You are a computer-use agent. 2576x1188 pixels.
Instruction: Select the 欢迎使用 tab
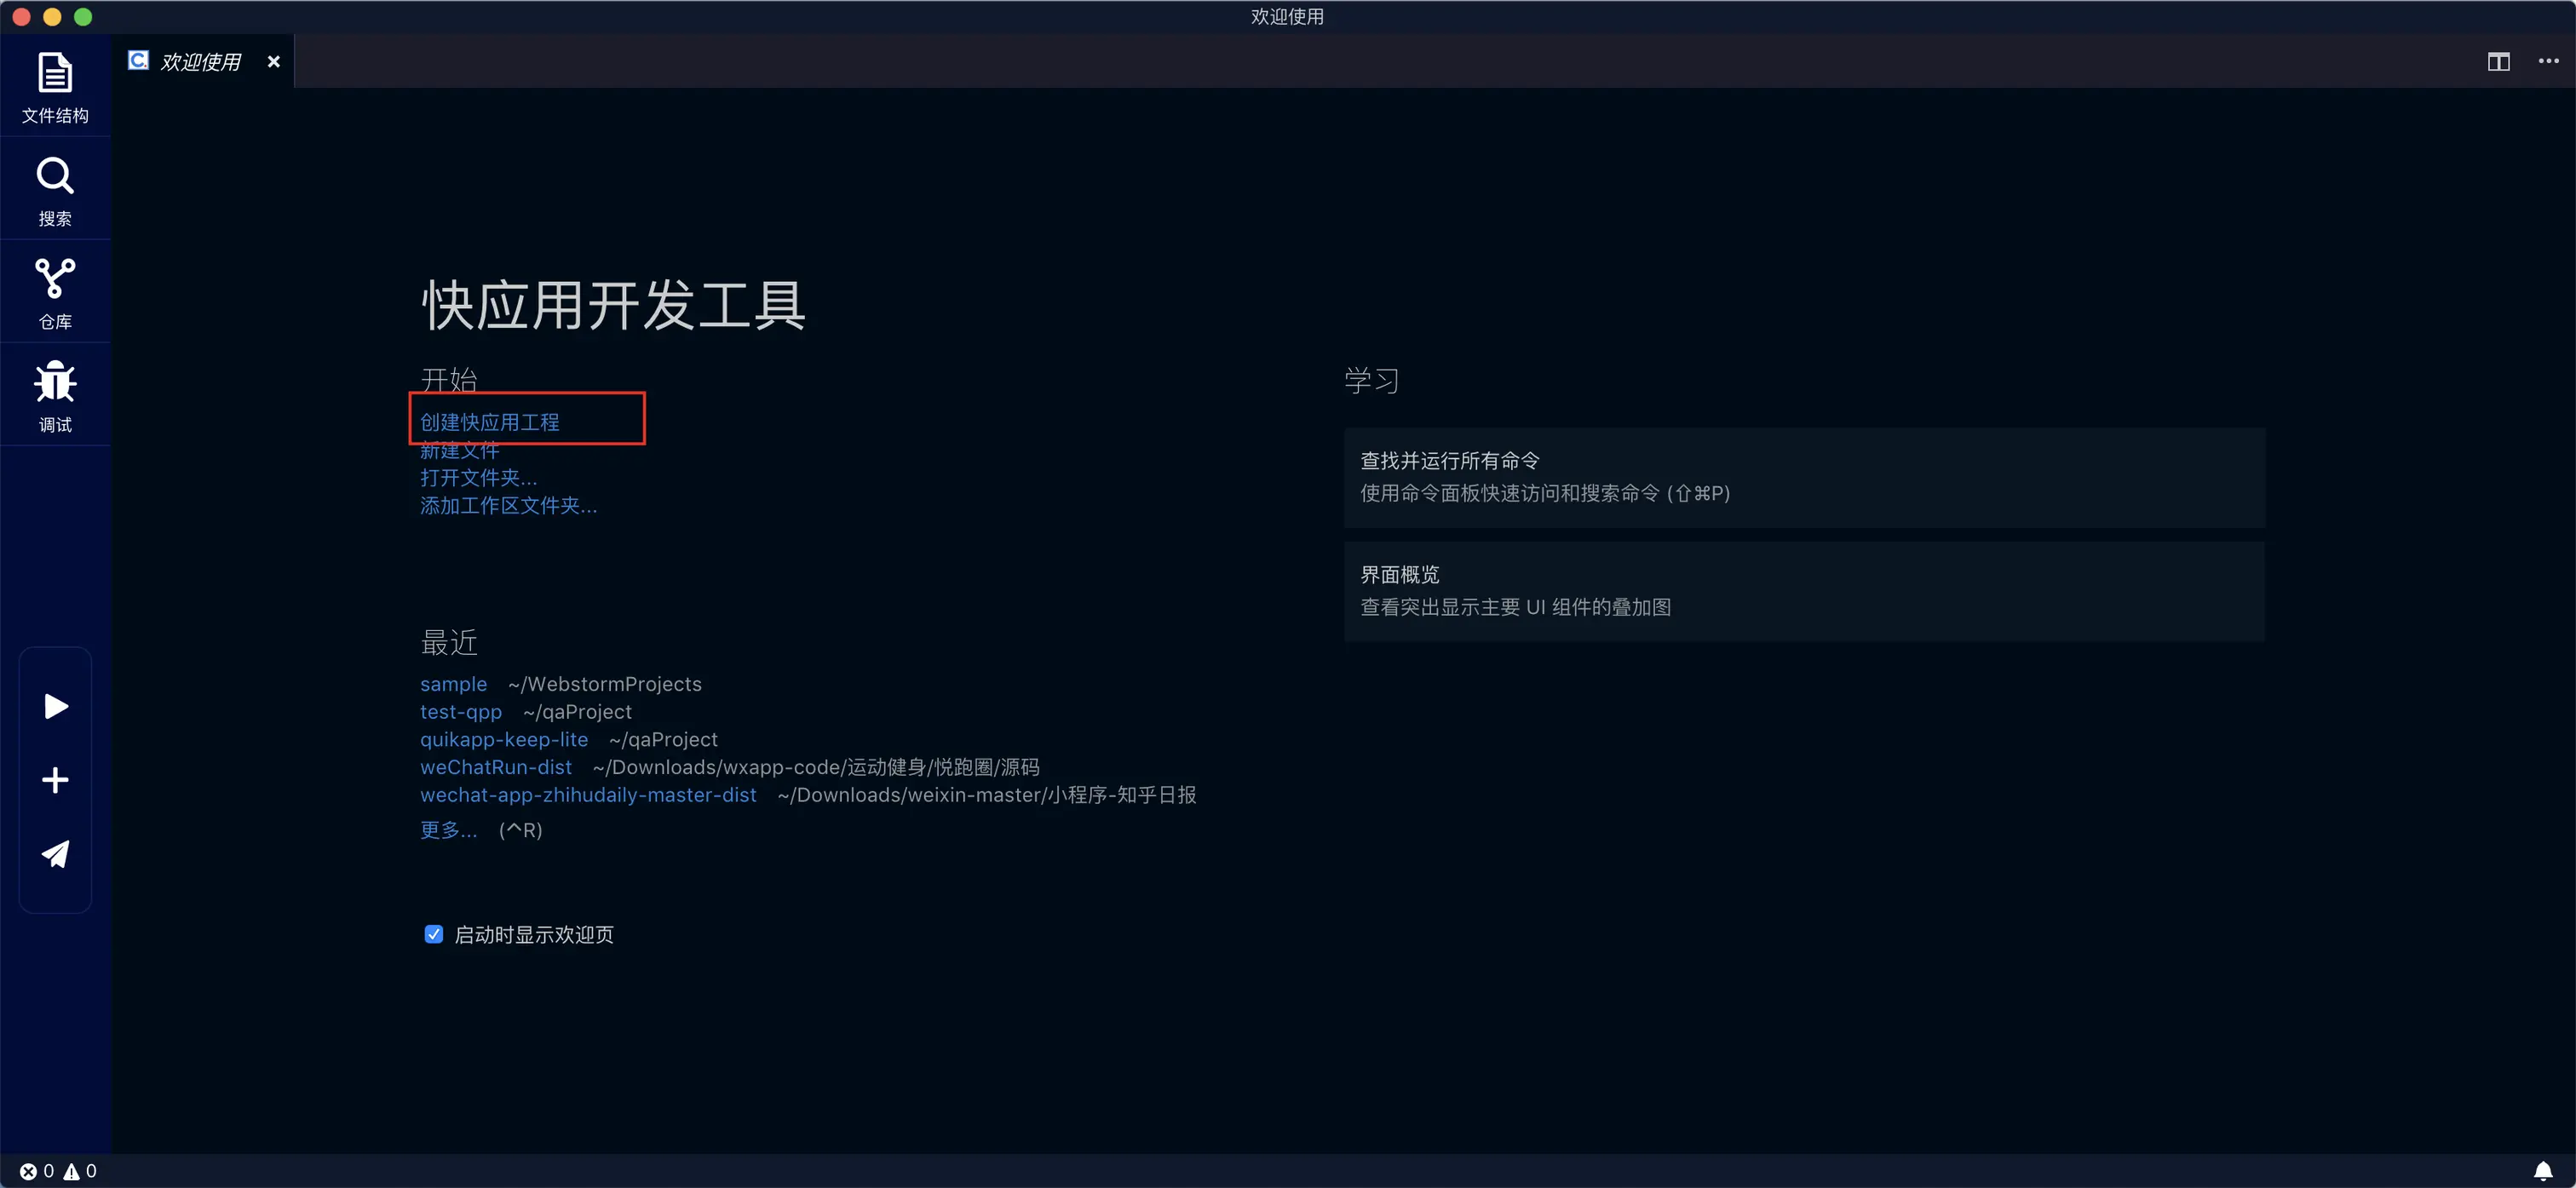[x=200, y=62]
